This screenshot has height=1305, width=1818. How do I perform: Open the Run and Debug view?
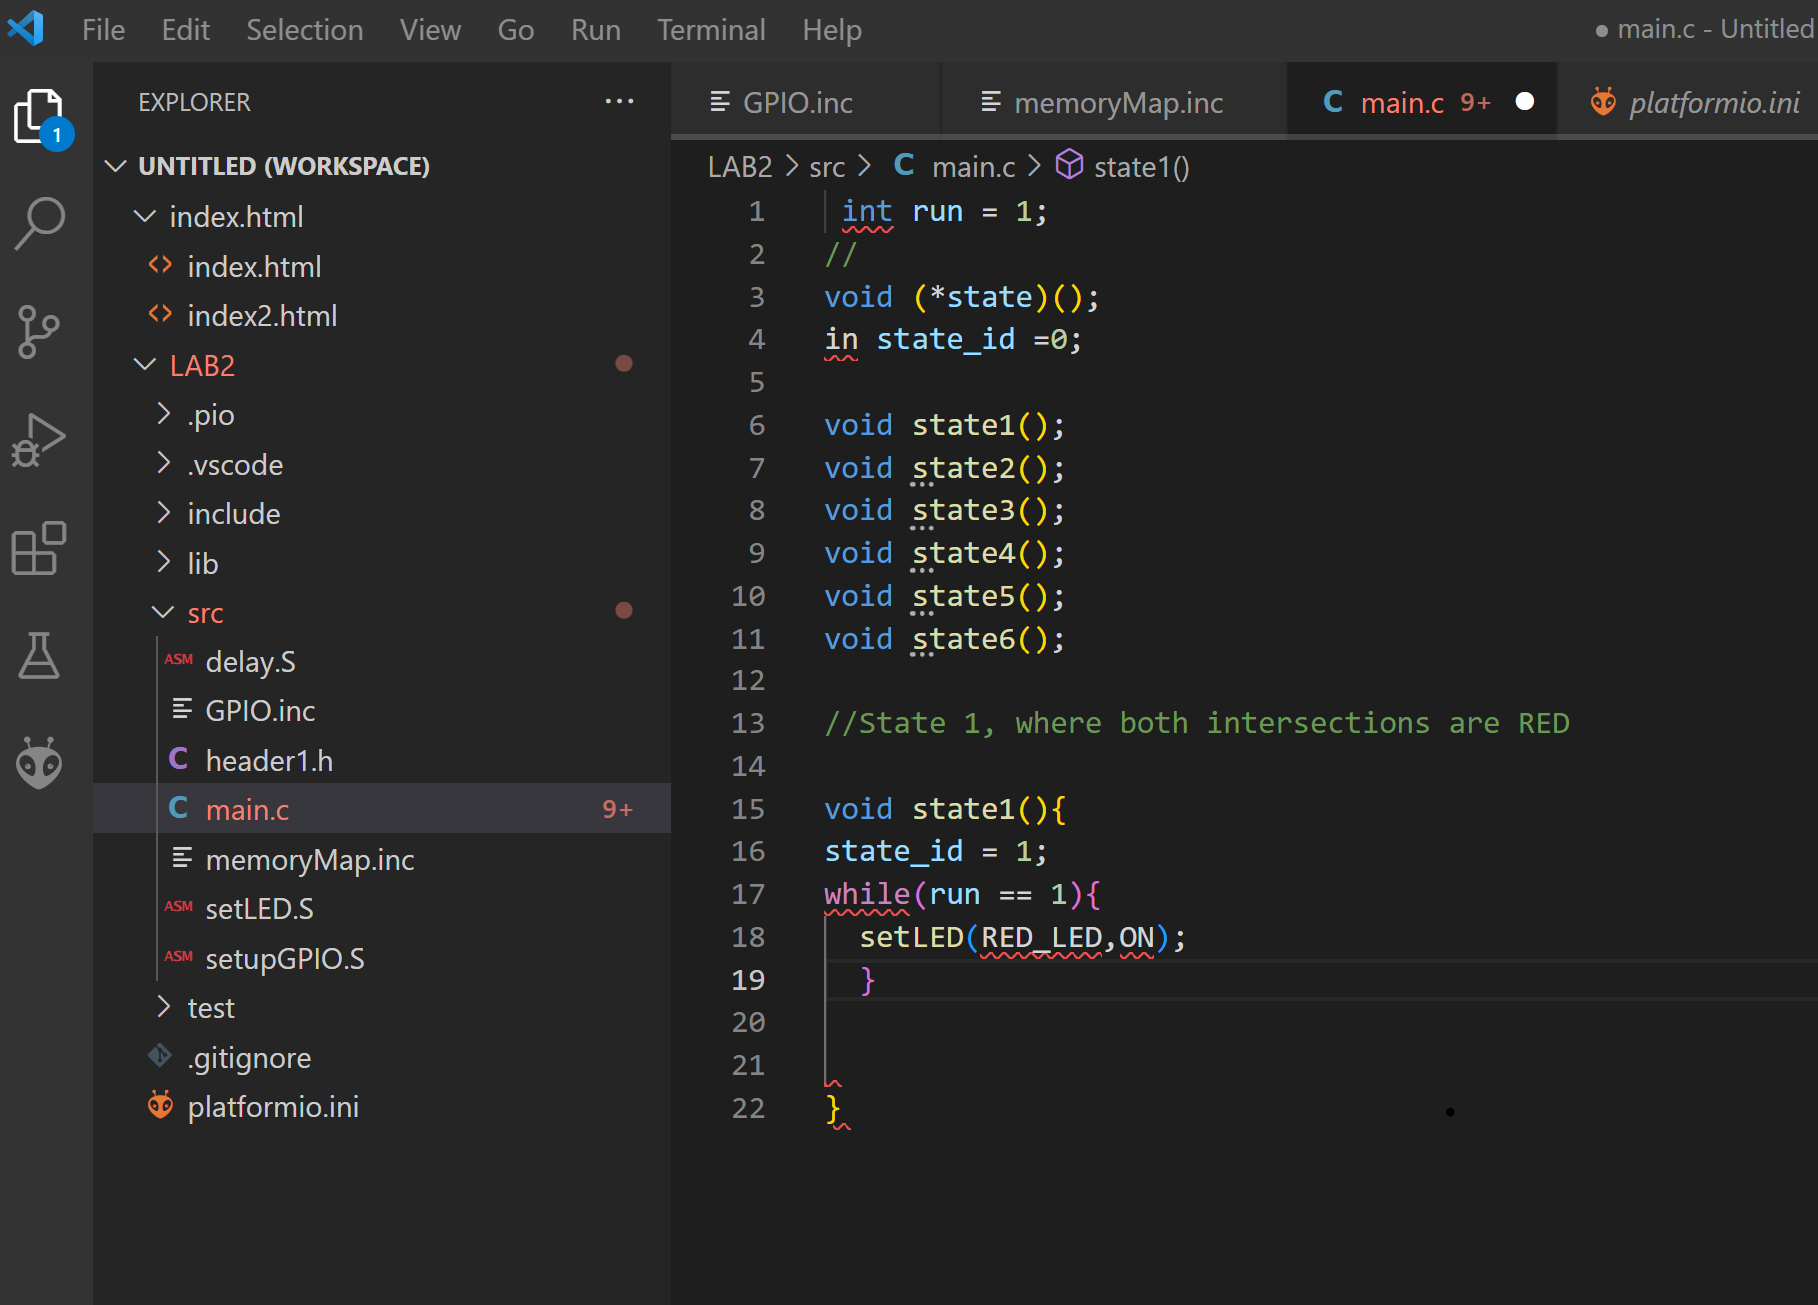[x=40, y=440]
